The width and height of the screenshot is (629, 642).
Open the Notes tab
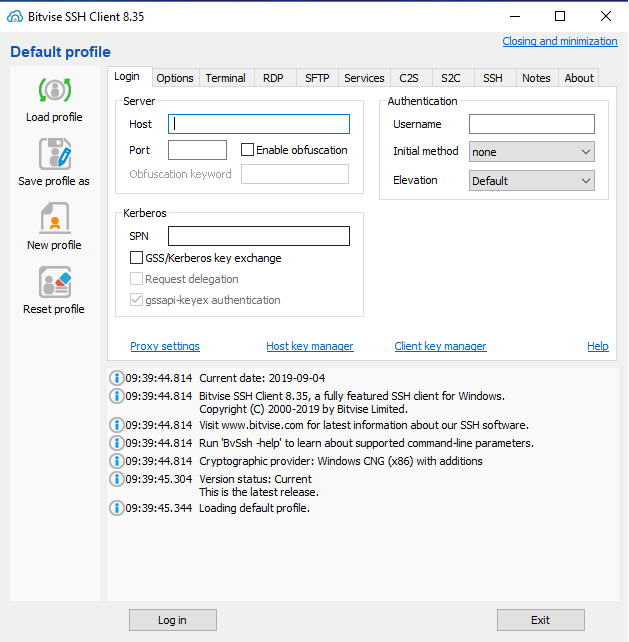[536, 78]
